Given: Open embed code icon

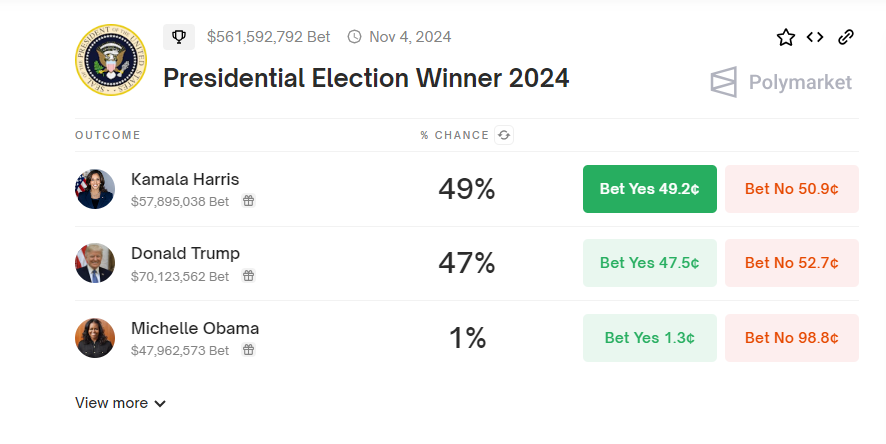Looking at the screenshot, I should [815, 37].
